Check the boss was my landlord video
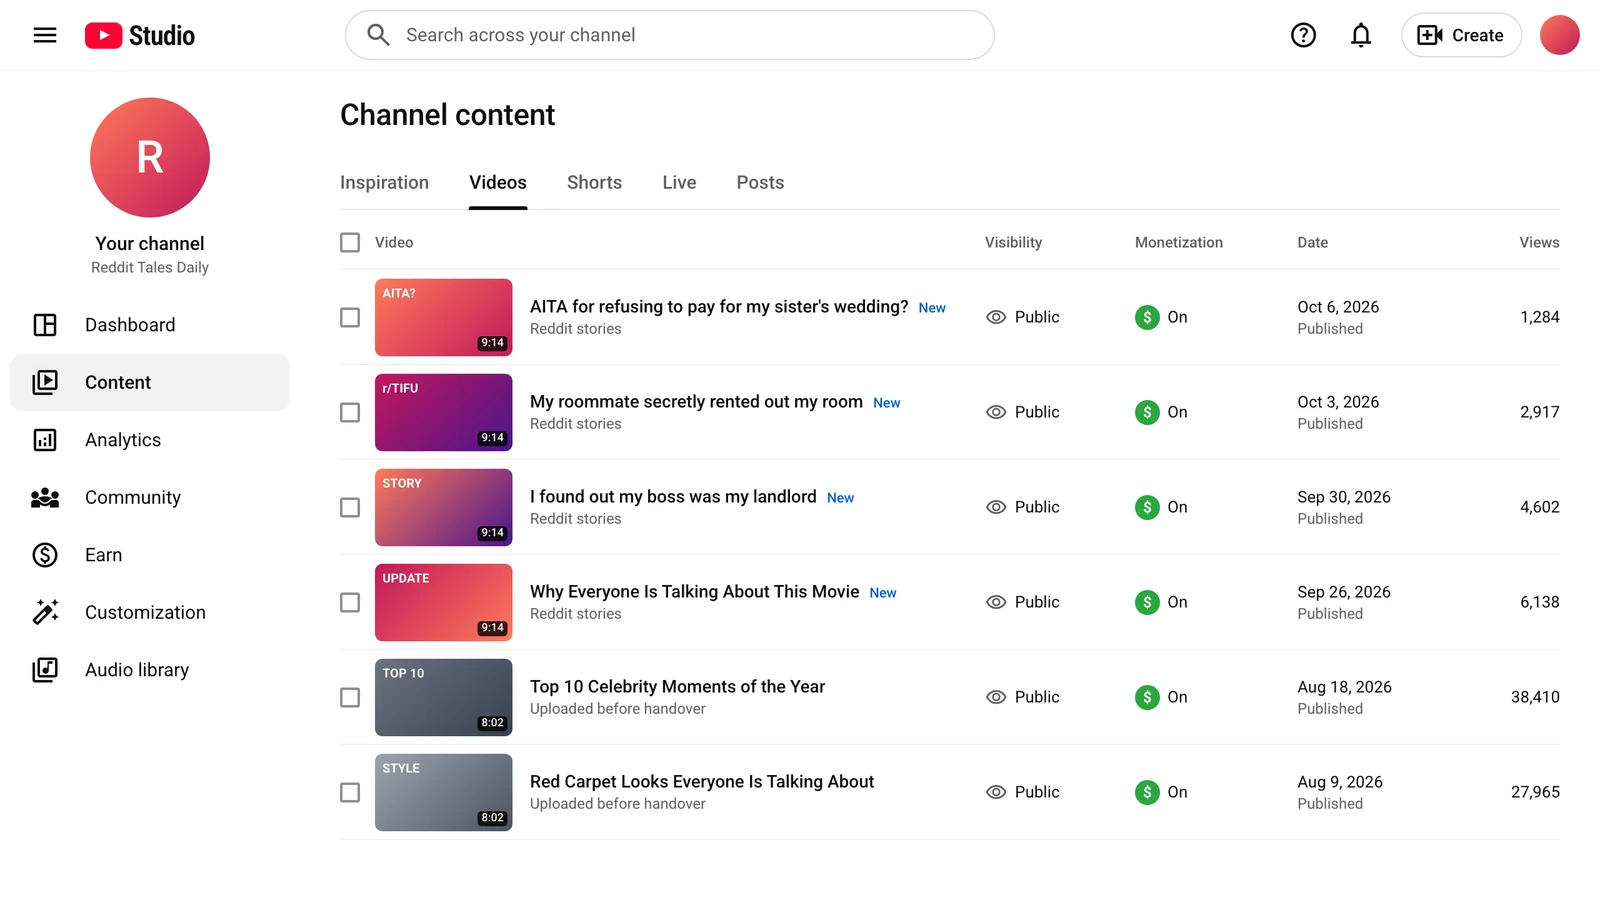 [350, 507]
